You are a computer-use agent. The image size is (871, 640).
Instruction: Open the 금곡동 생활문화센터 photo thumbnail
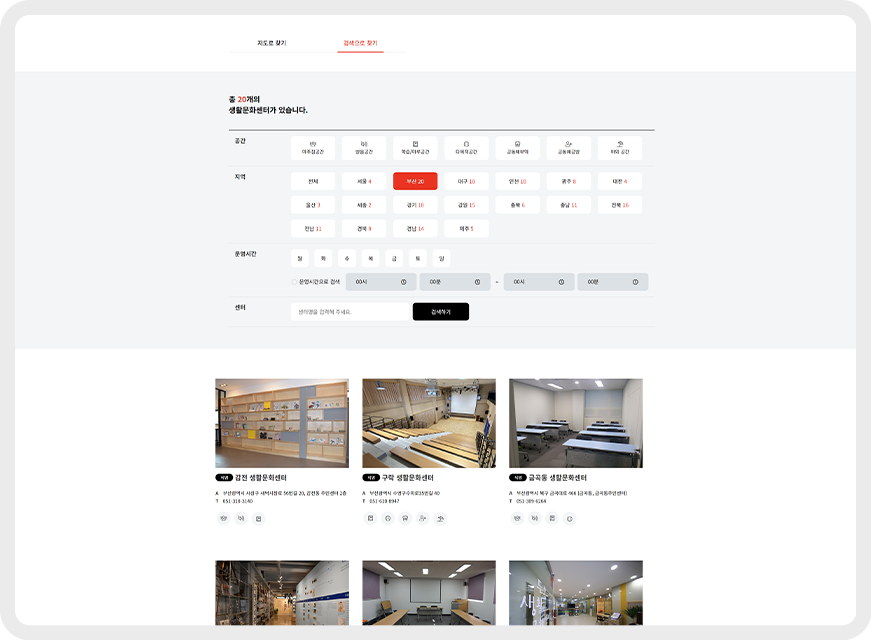[x=575, y=423]
